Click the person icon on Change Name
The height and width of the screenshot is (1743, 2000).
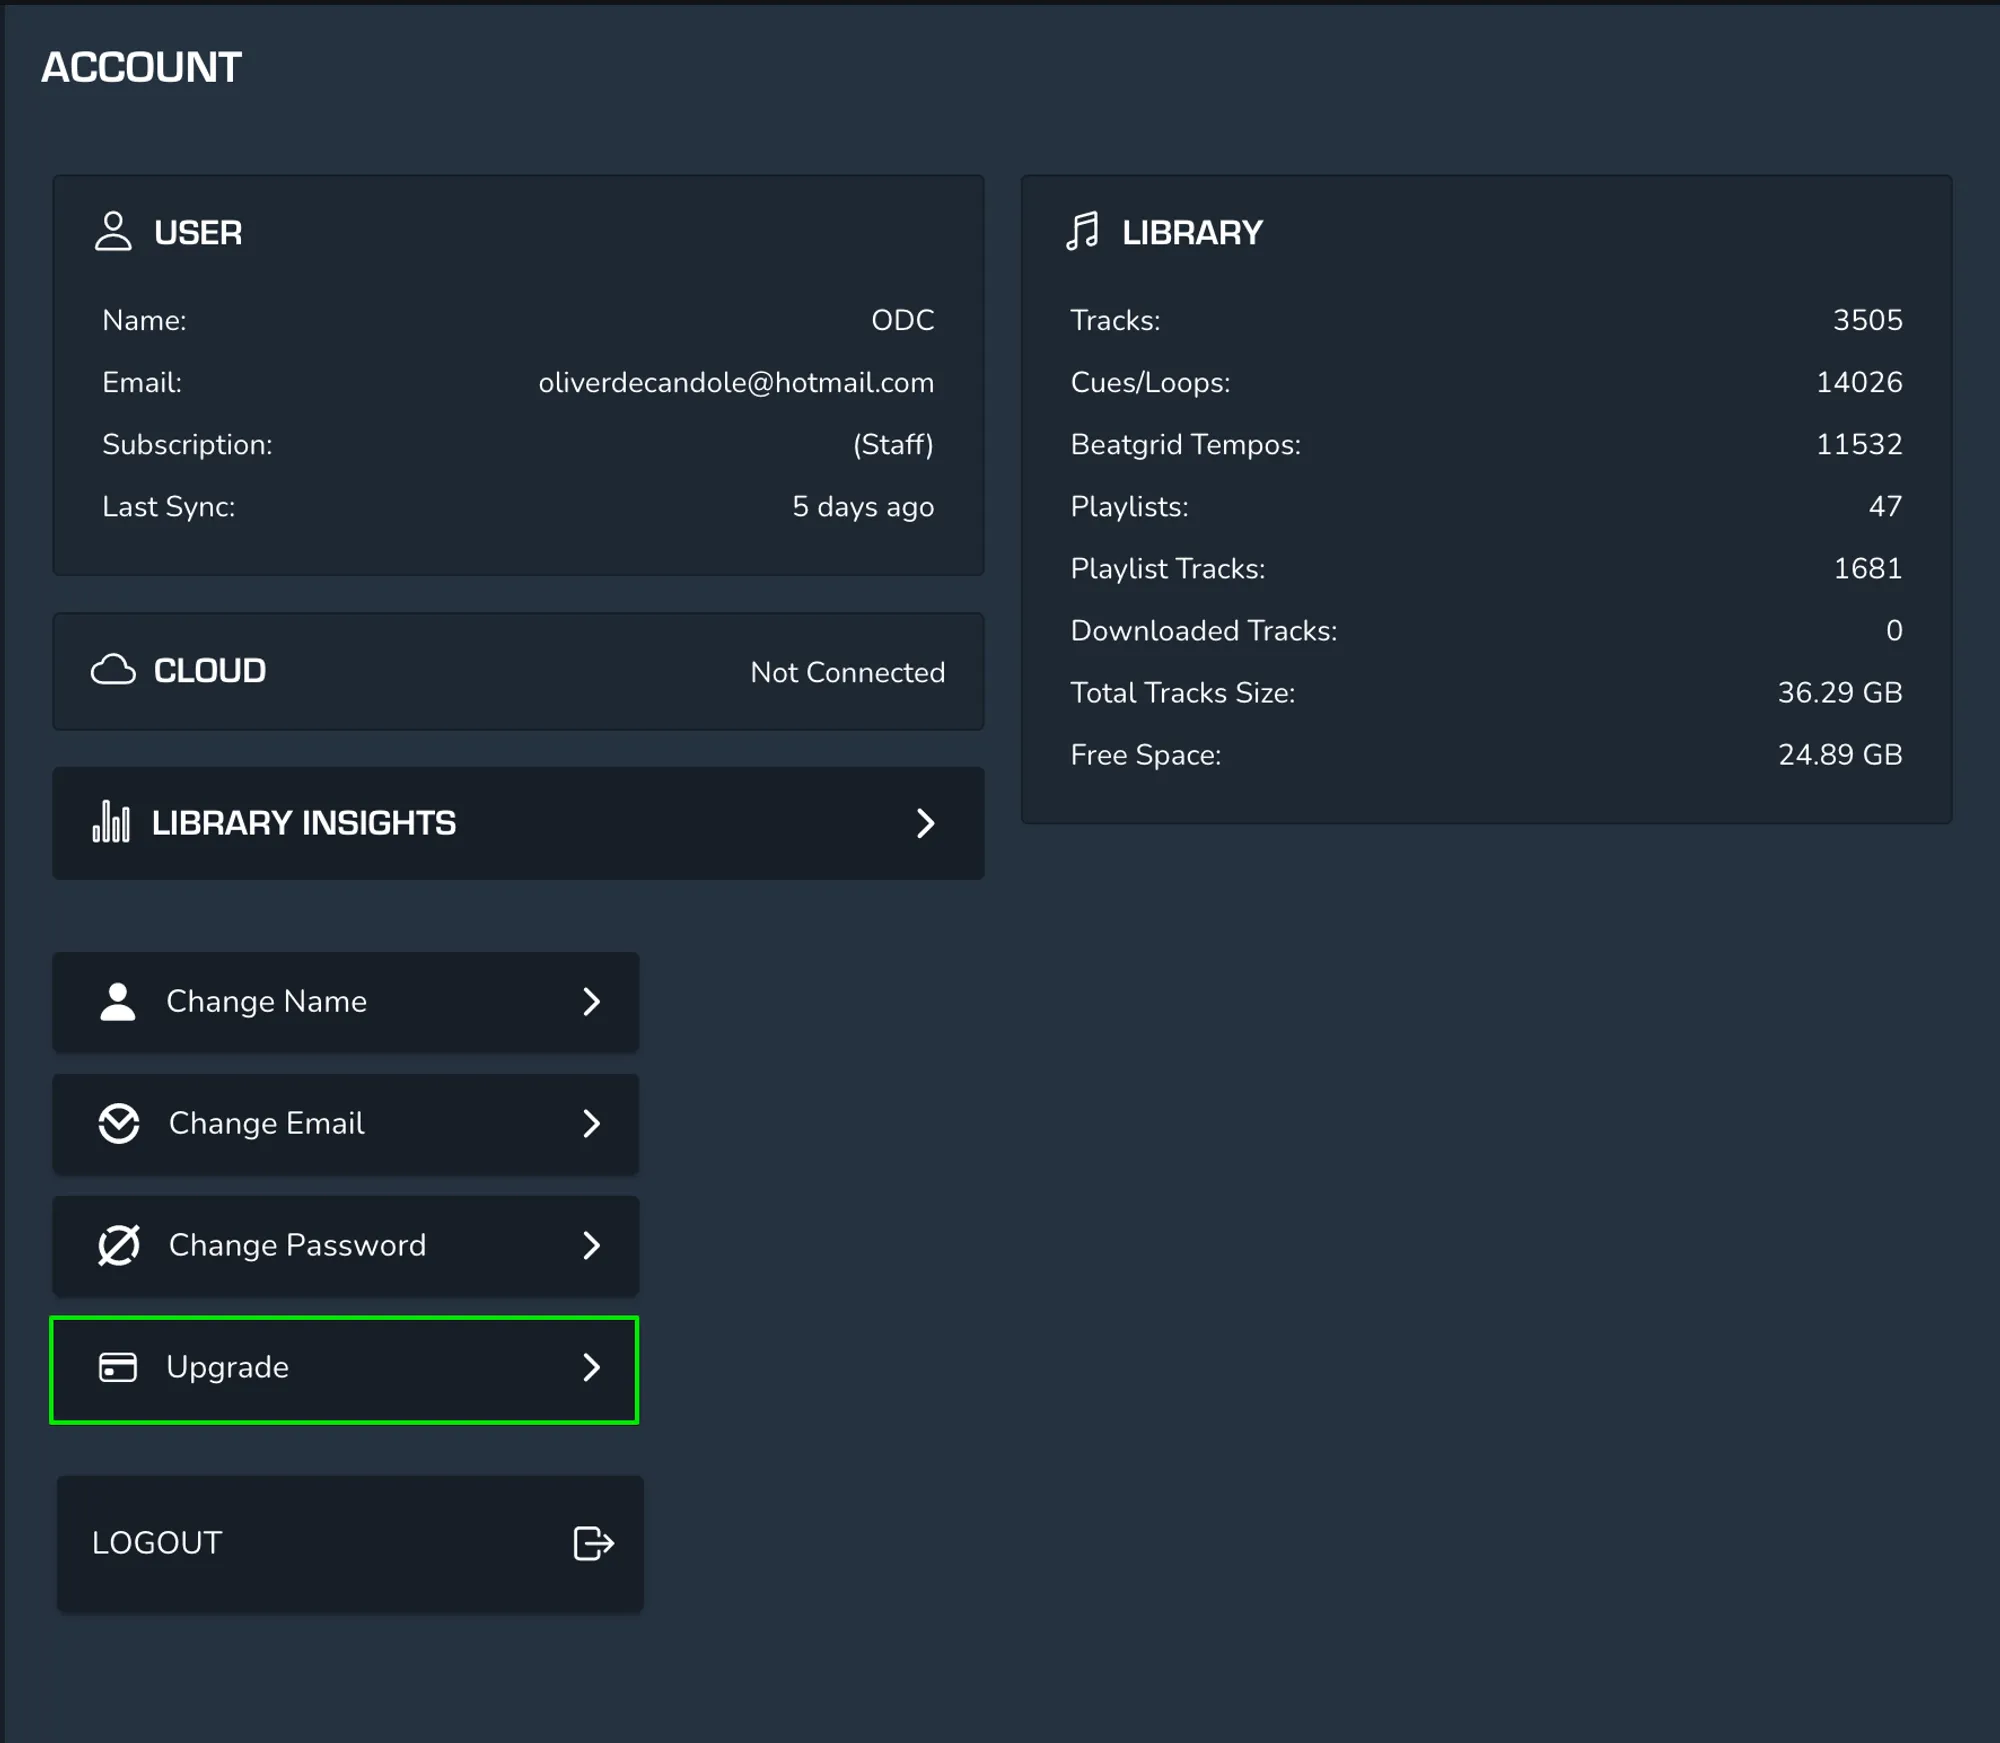[x=118, y=1001]
